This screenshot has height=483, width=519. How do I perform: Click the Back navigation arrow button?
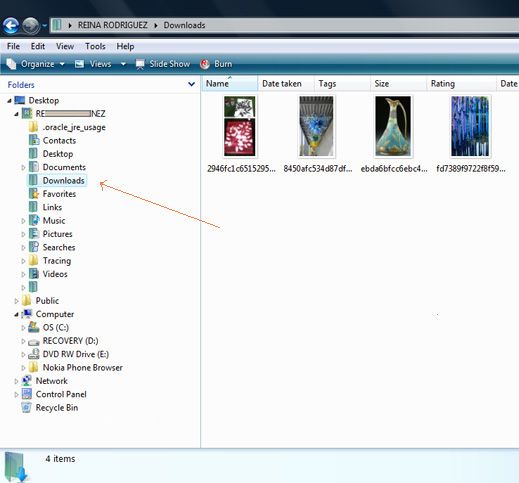tap(11, 25)
